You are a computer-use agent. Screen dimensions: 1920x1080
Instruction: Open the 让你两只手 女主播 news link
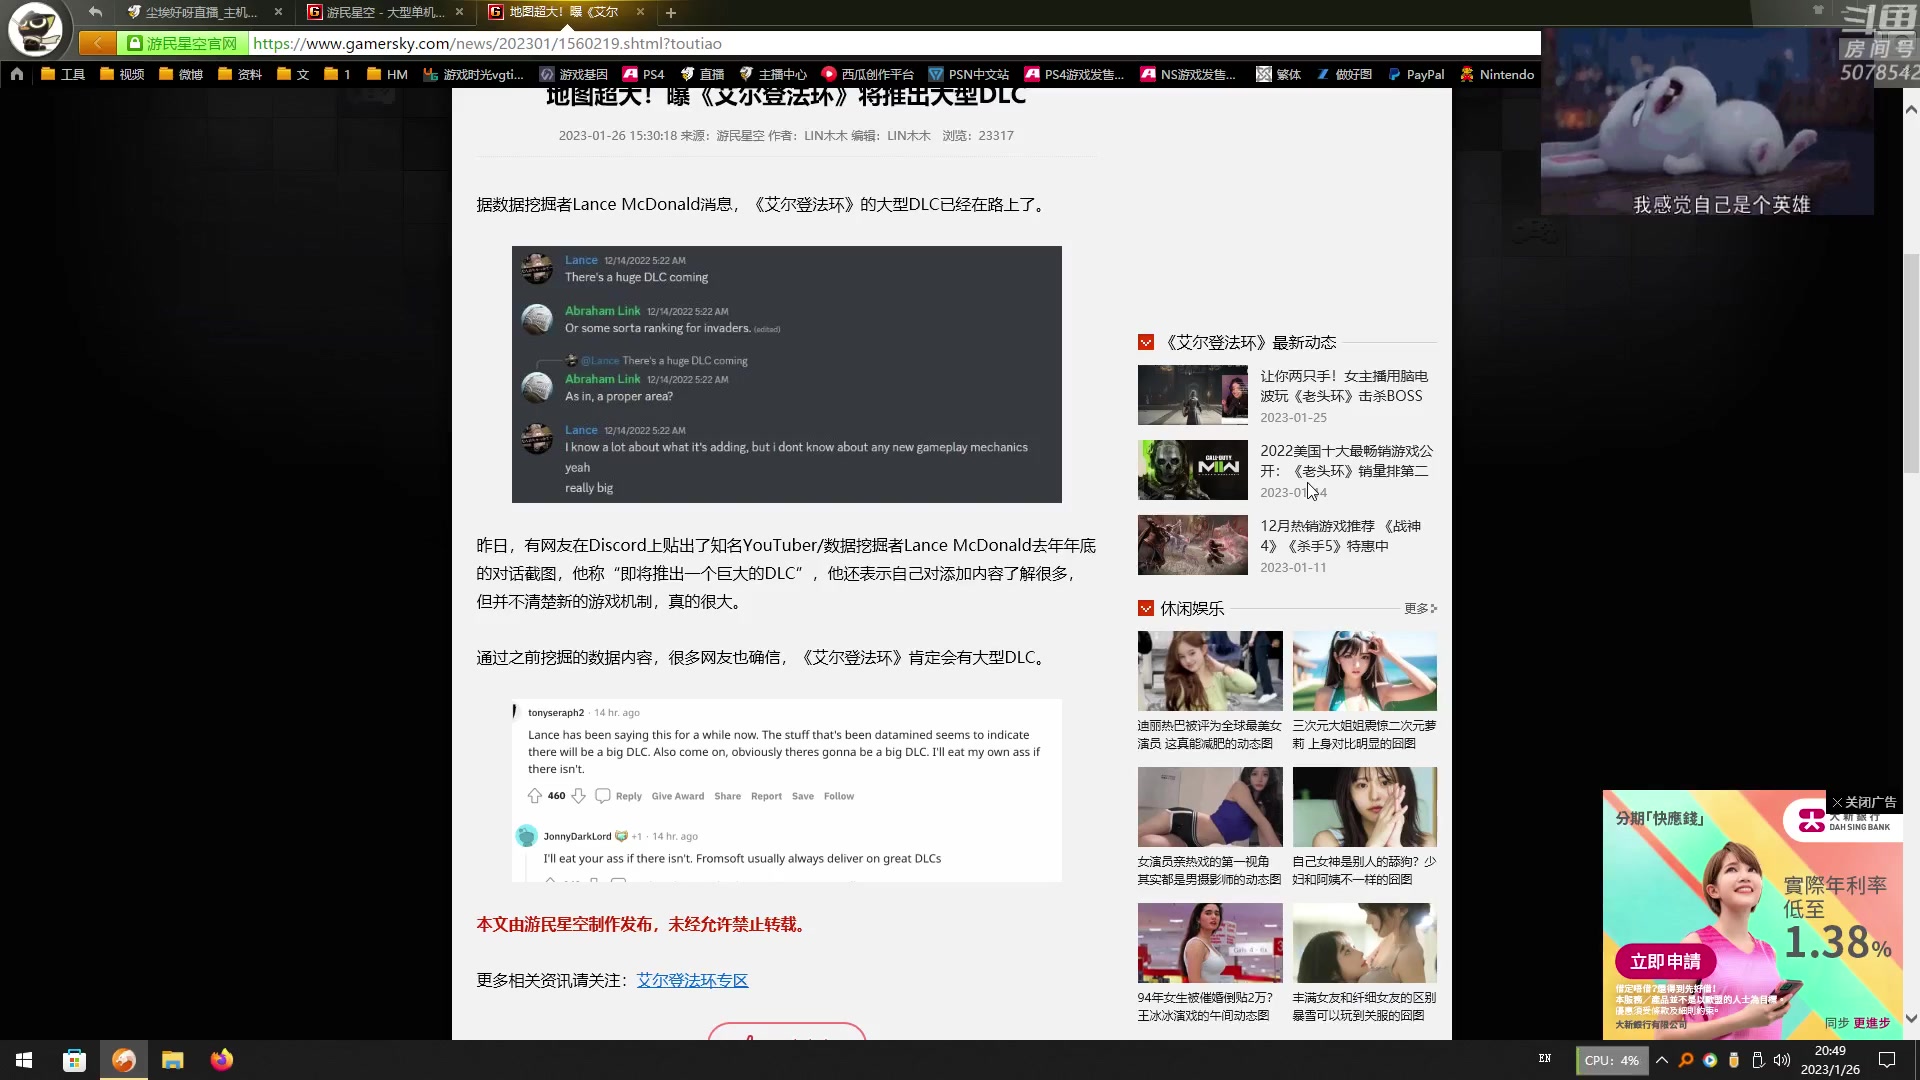(1344, 386)
